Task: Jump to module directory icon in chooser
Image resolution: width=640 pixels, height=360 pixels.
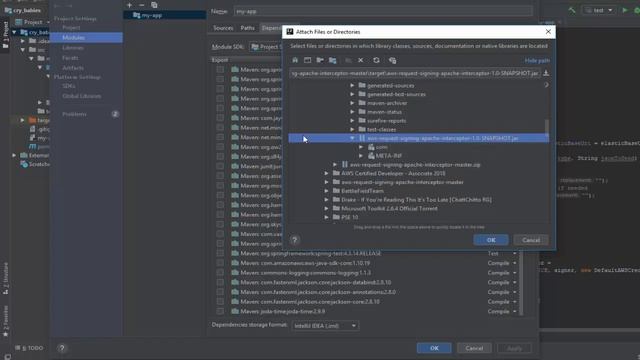Action: (333, 60)
